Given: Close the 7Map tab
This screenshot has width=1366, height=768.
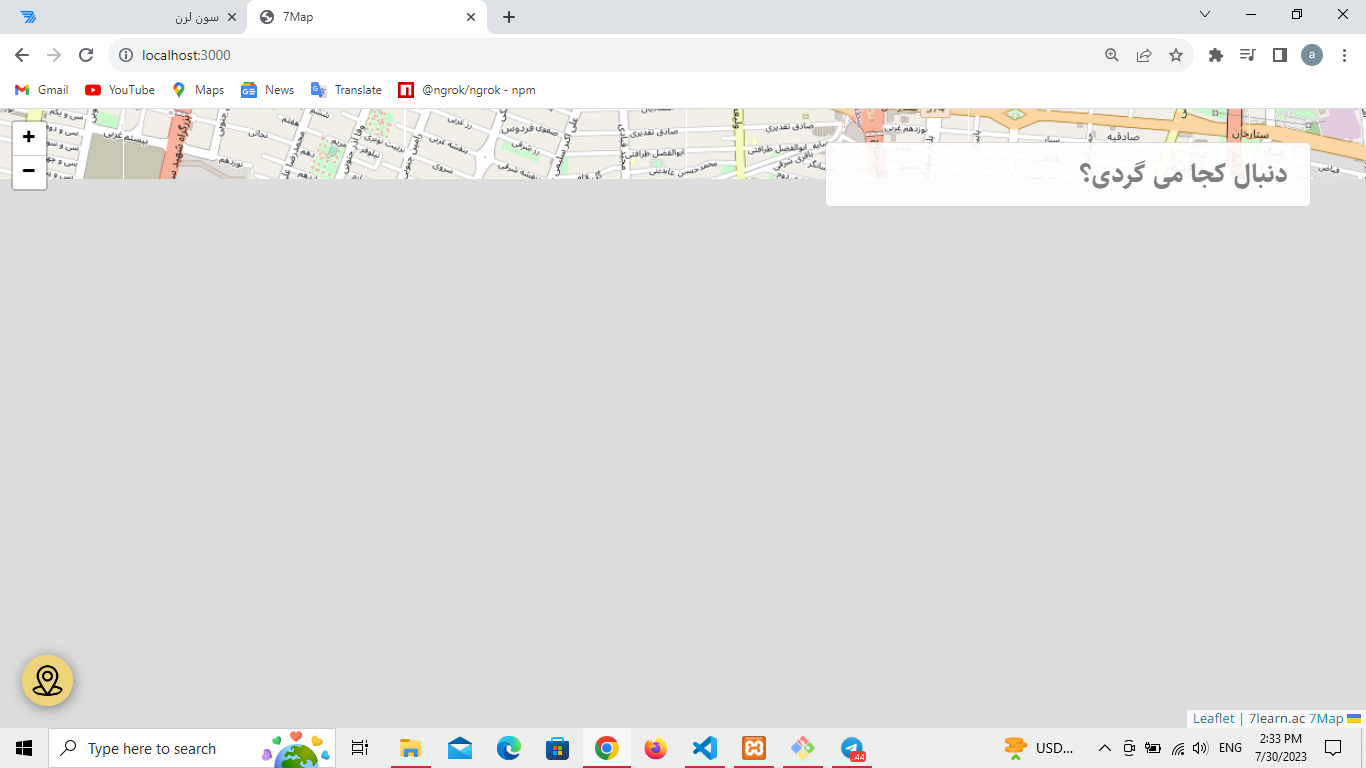Looking at the screenshot, I should pyautogui.click(x=471, y=17).
